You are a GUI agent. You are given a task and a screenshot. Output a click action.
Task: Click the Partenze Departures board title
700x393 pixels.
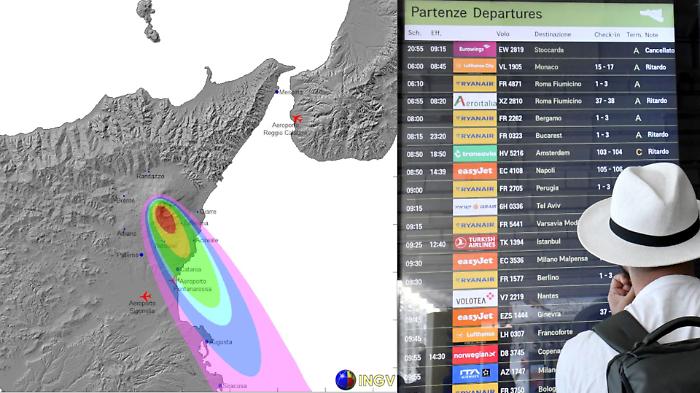[x=476, y=13]
